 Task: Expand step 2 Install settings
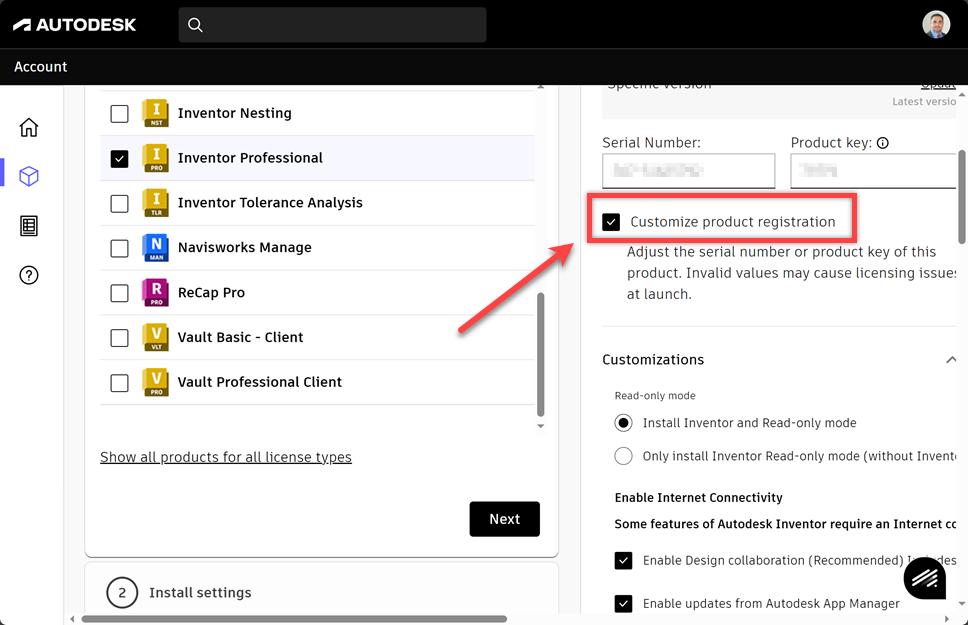click(x=200, y=593)
